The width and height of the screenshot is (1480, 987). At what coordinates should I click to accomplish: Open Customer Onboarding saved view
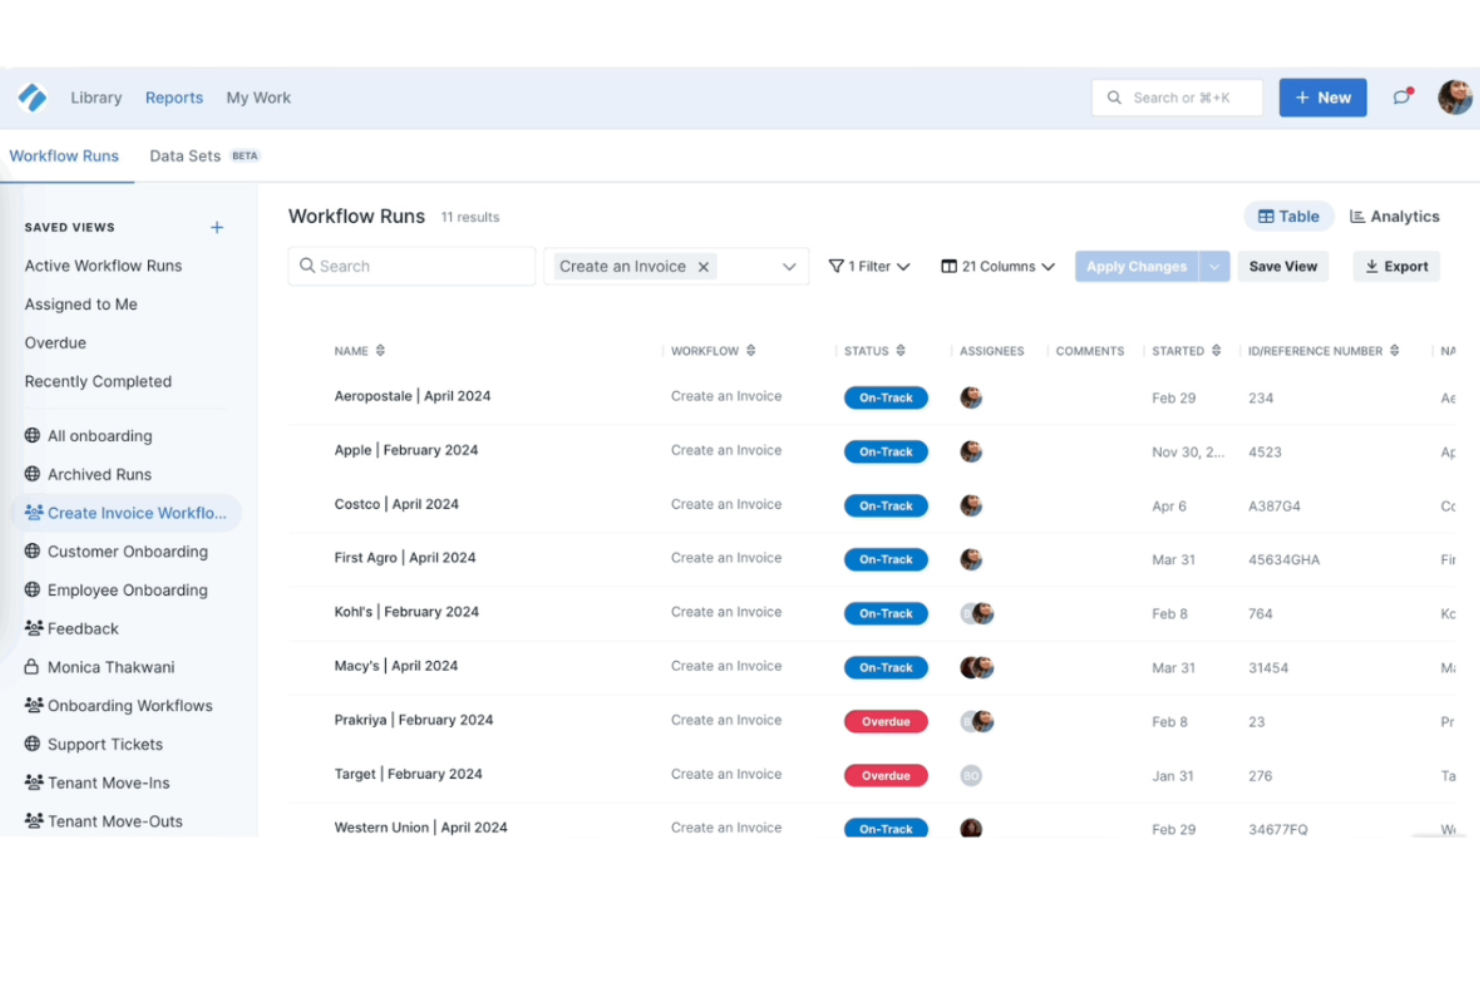116,551
